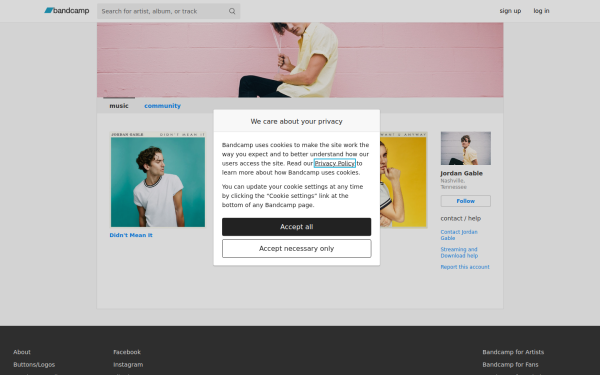Image resolution: width=600 pixels, height=375 pixels.
Task: Open the Instagram footer link
Action: click(x=128, y=365)
